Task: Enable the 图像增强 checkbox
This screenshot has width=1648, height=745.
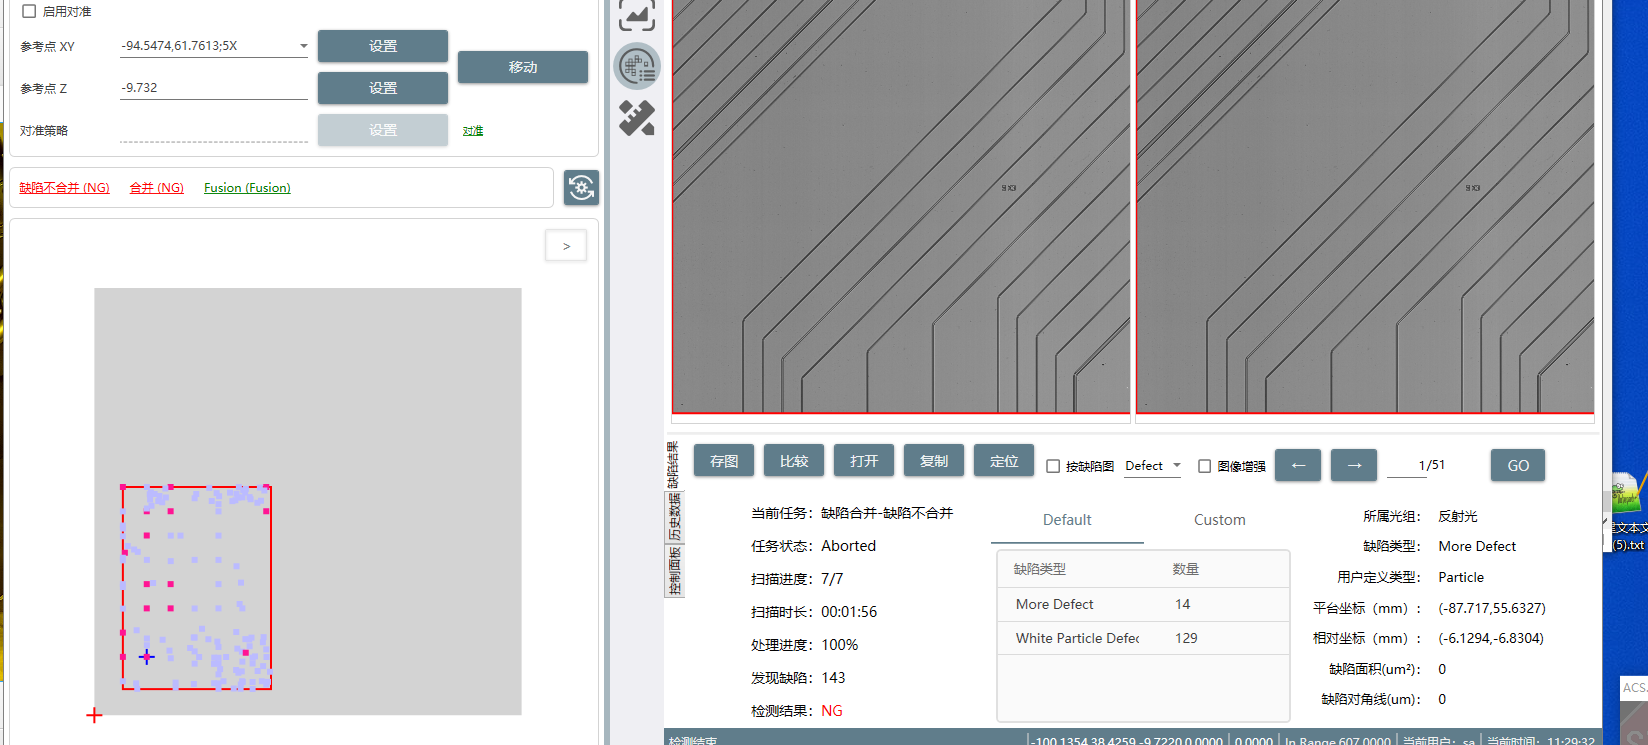Action: tap(1204, 466)
